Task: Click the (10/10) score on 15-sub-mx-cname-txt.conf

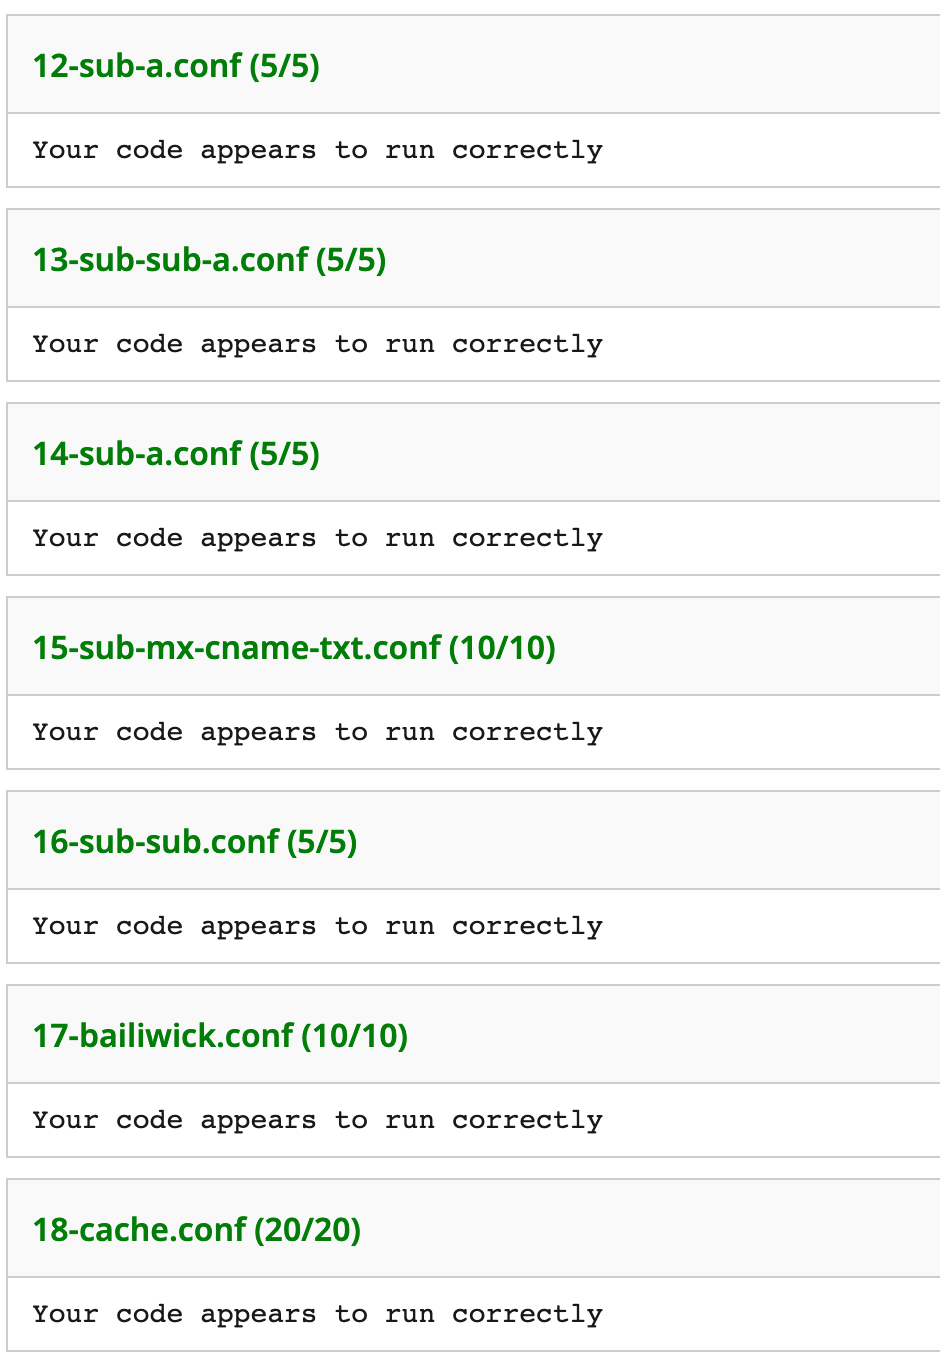Action: (x=502, y=647)
